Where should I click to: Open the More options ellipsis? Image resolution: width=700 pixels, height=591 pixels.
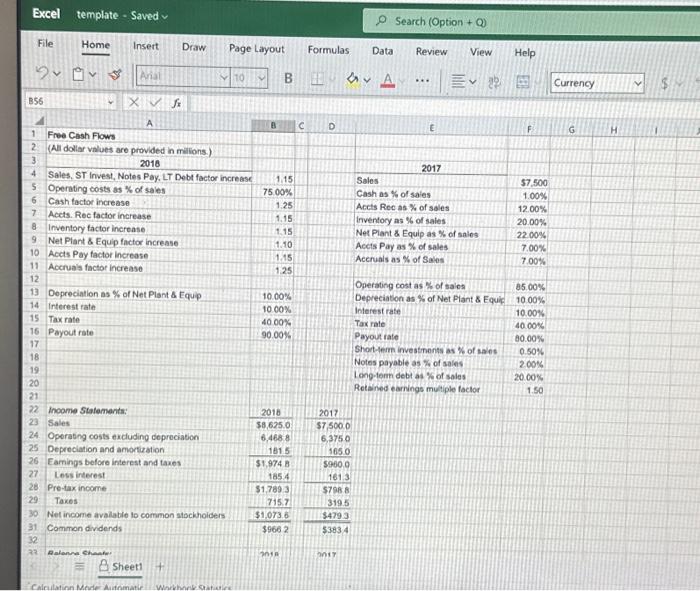coord(422,81)
